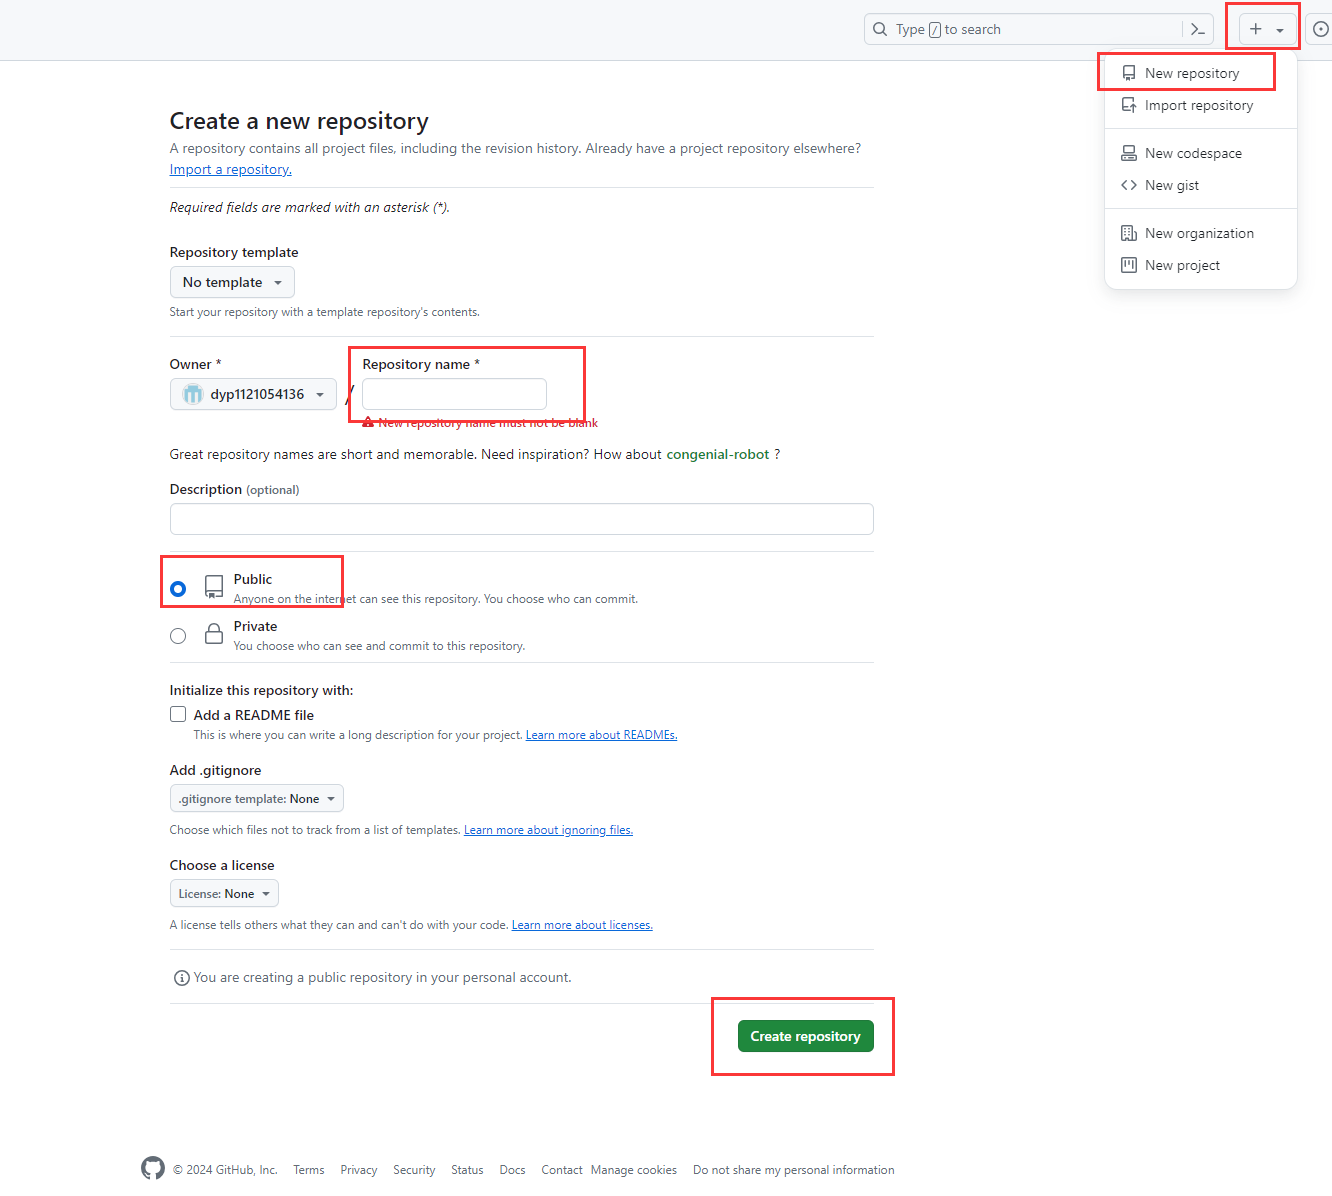The width and height of the screenshot is (1332, 1196).
Task: Select the Public visibility radio button
Action: 178,589
